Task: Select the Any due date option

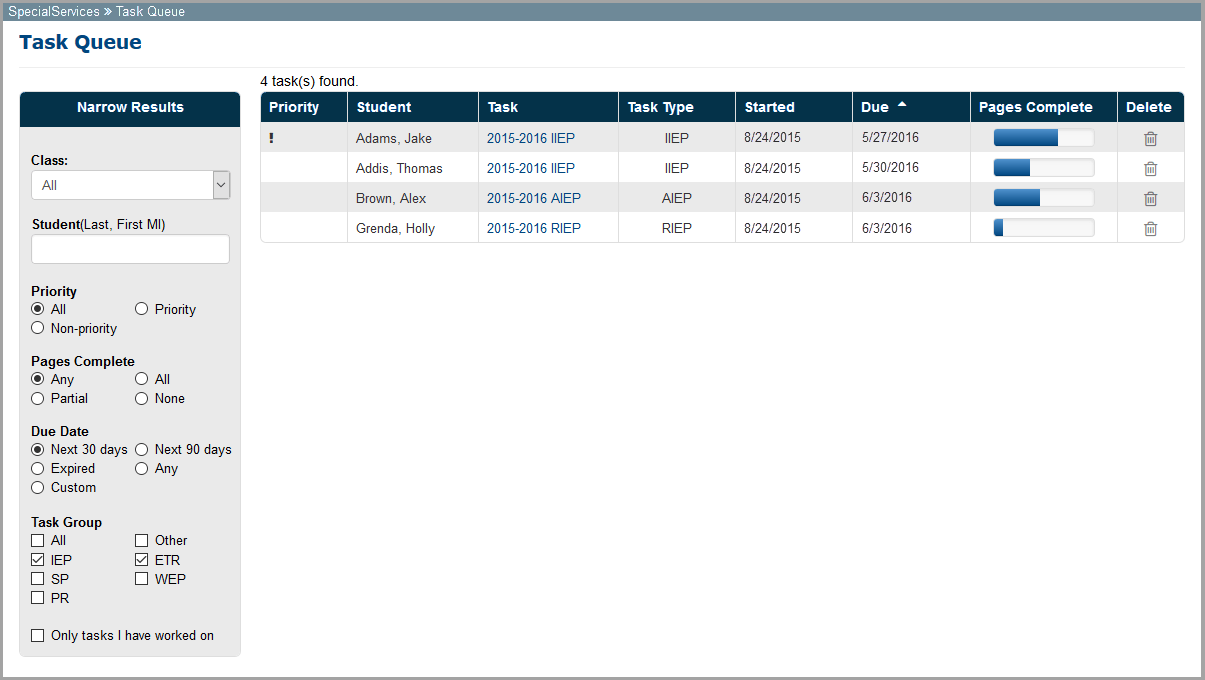Action: [142, 468]
